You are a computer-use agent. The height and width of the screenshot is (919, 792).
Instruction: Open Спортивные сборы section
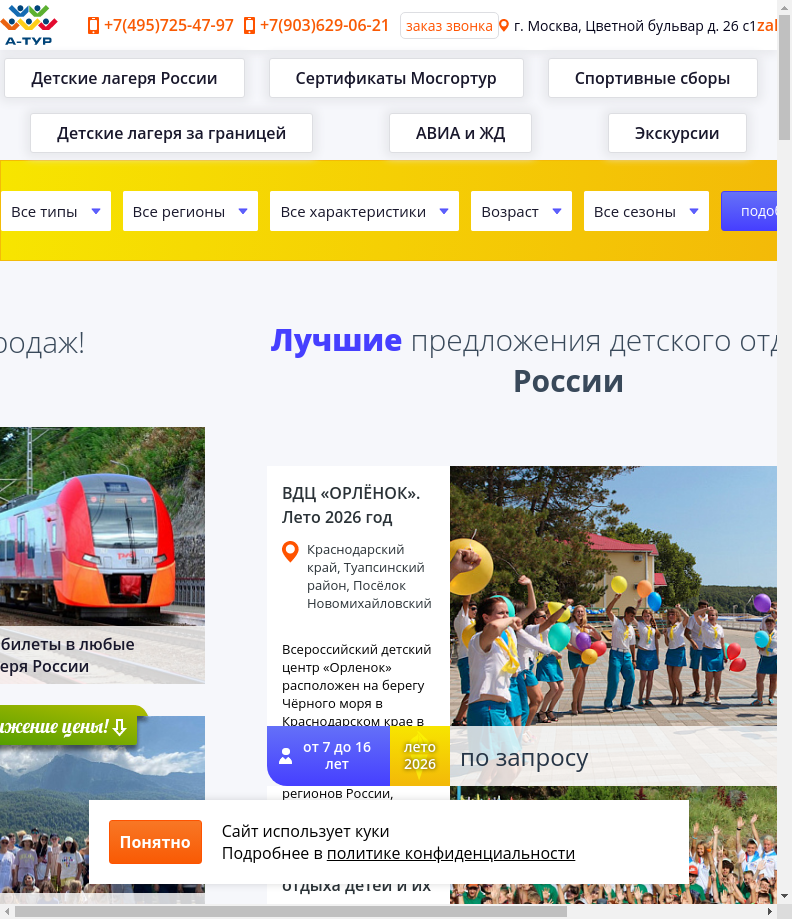tap(652, 78)
